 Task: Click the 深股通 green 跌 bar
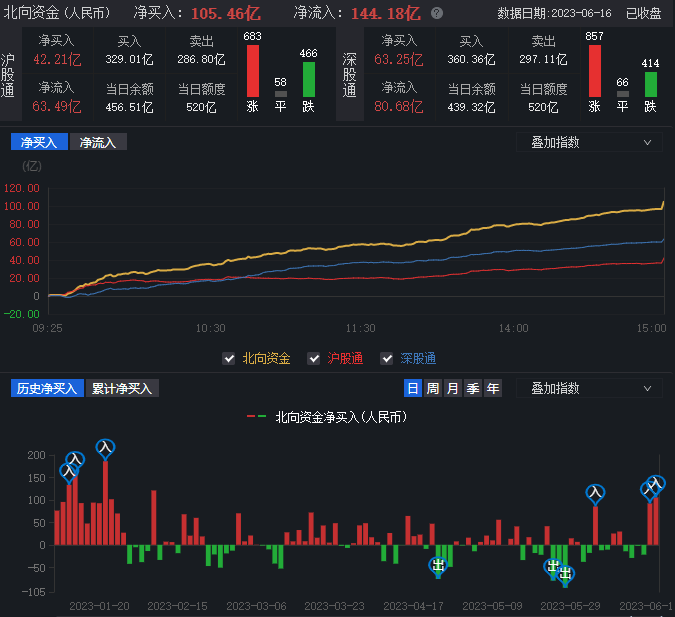651,81
